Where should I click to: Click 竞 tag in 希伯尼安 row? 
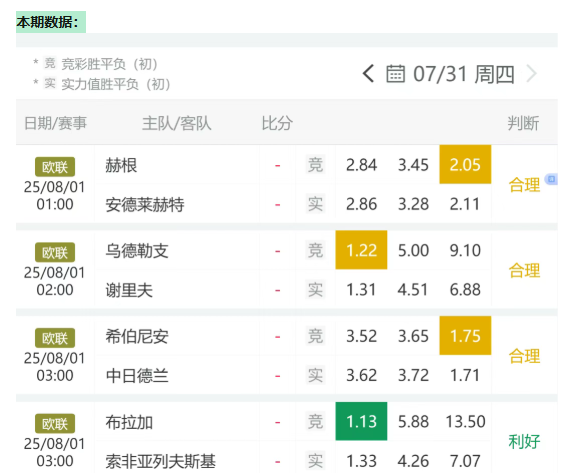[x=315, y=336]
